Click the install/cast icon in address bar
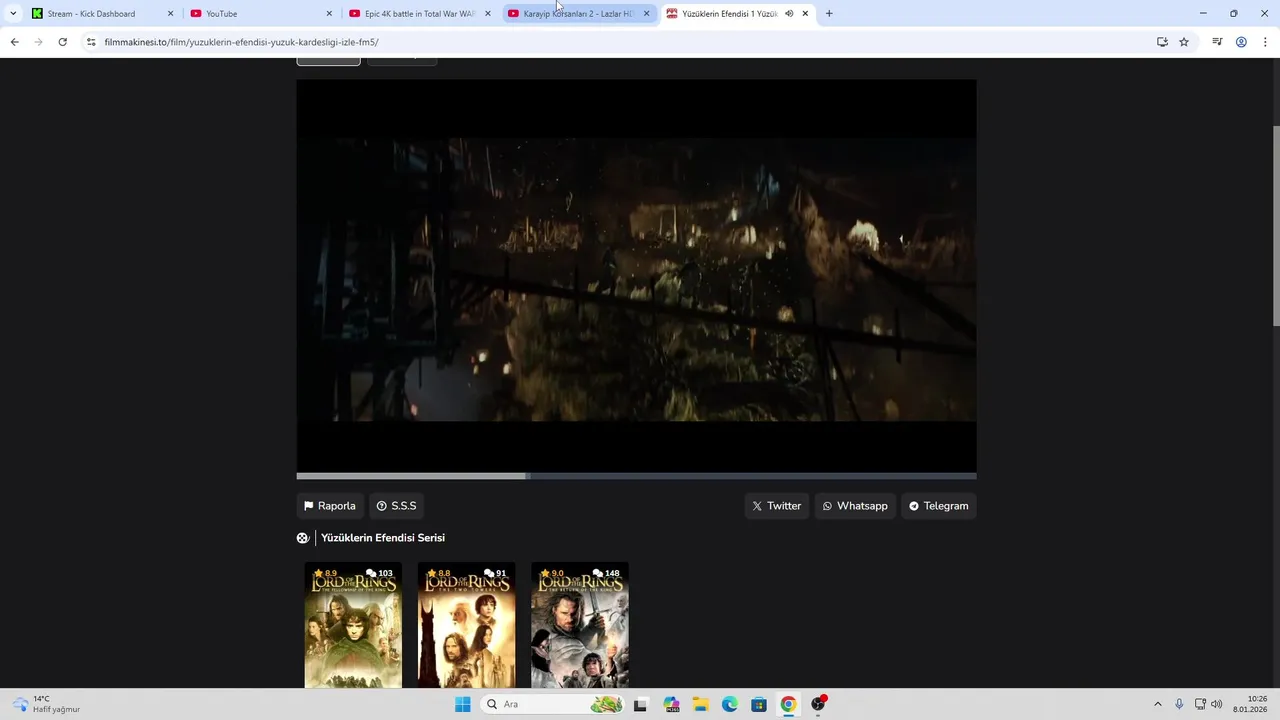This screenshot has width=1280, height=720. (x=1162, y=42)
